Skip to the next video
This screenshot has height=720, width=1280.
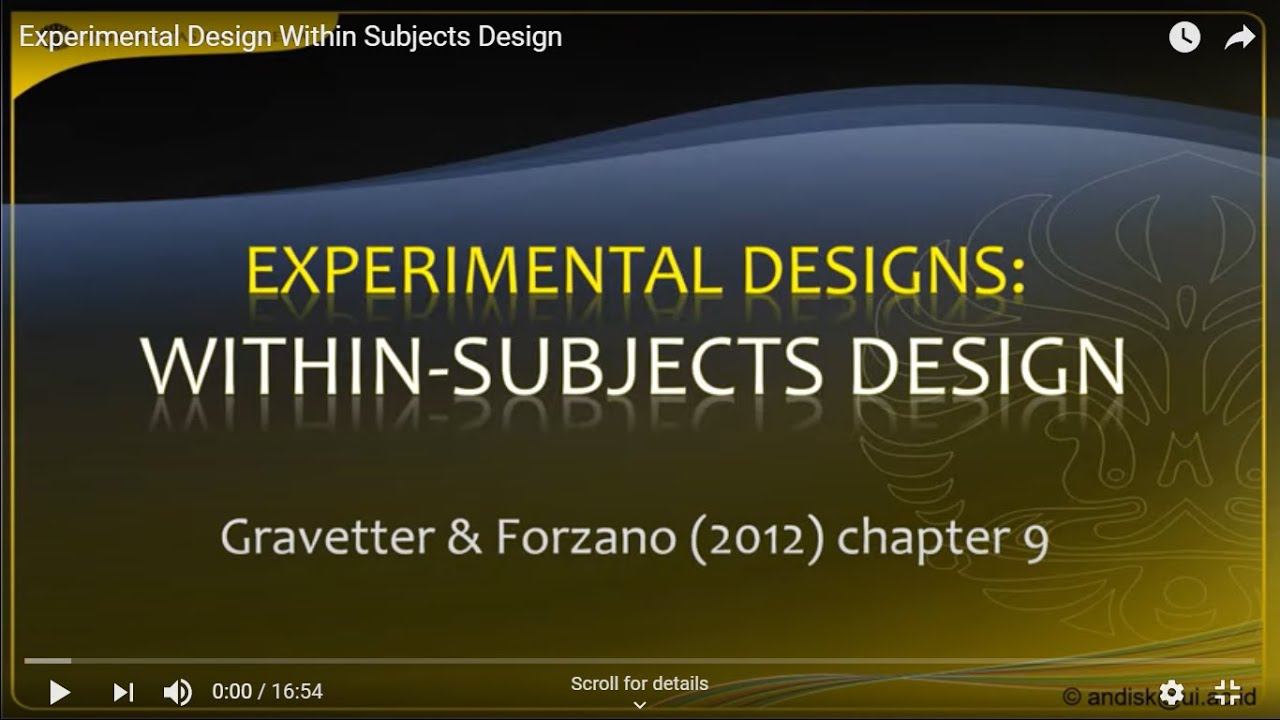[x=123, y=692]
